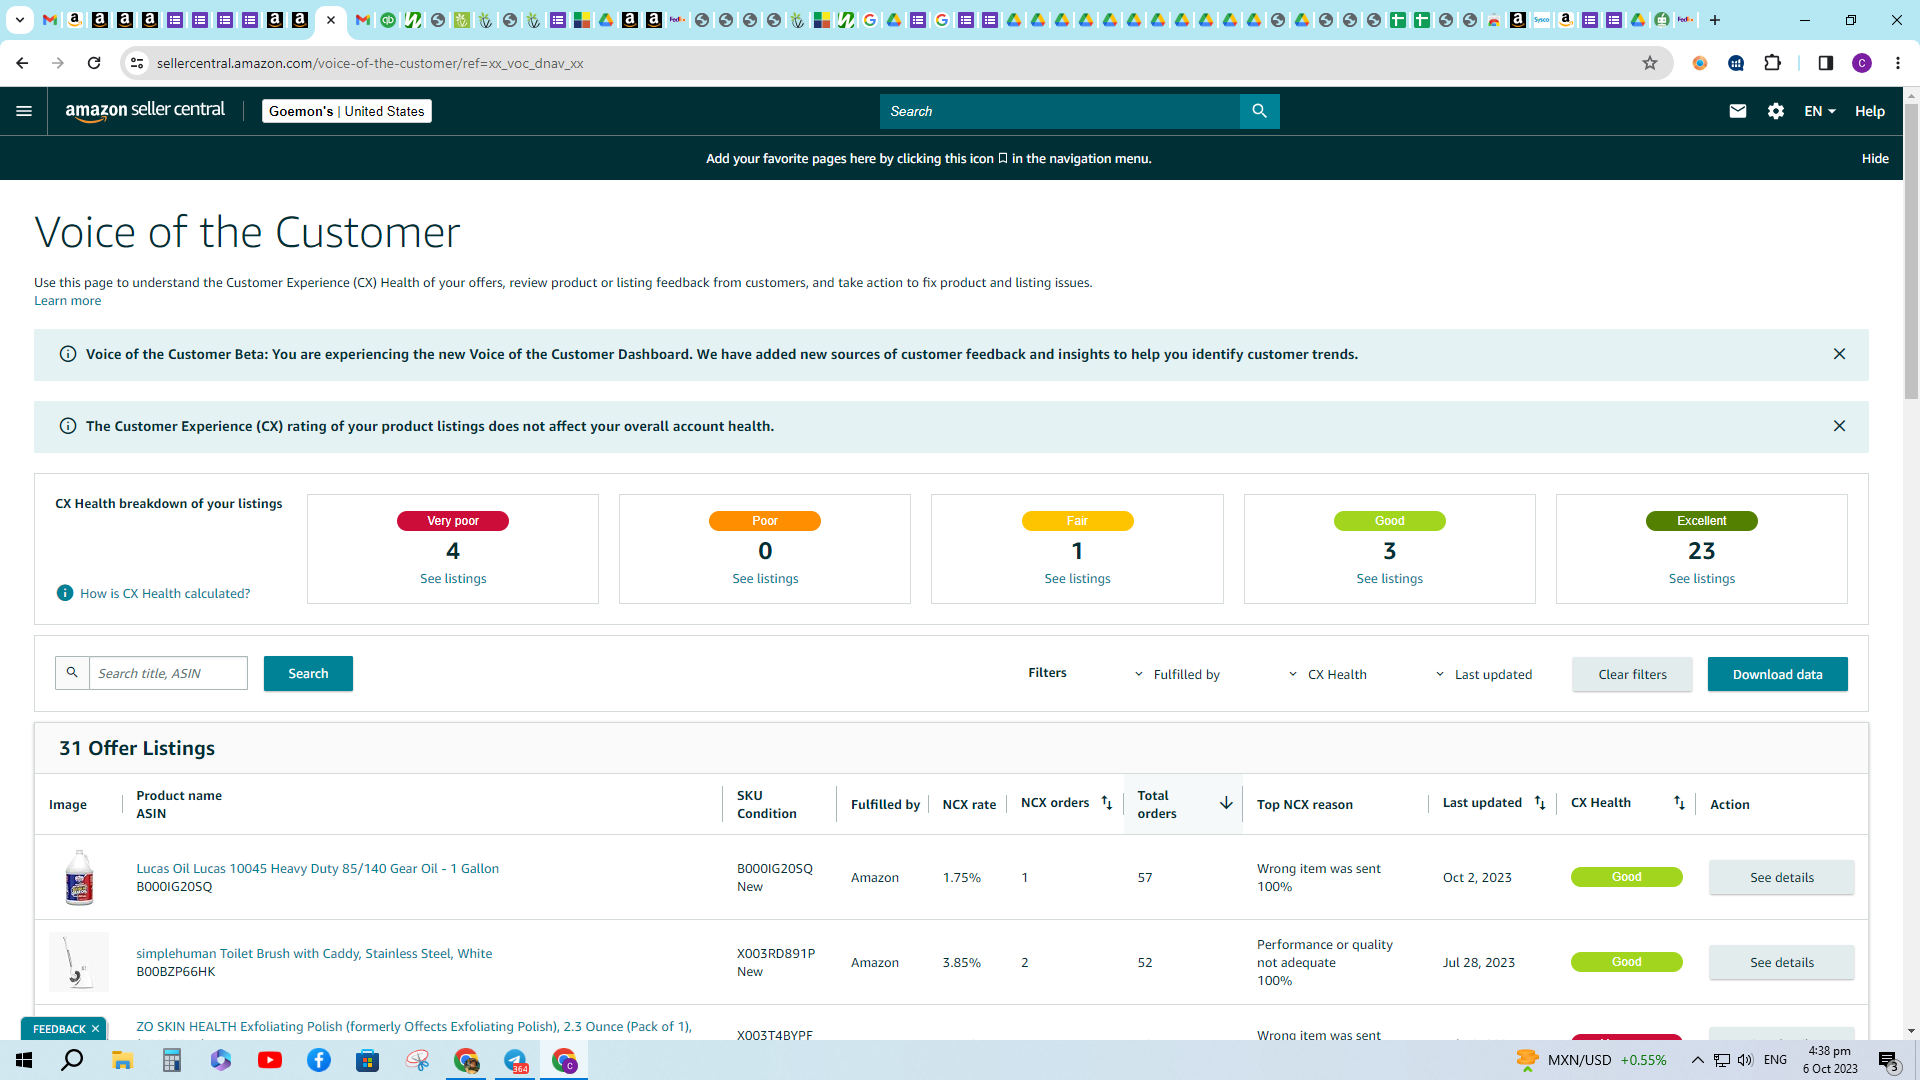
Task: Open the browser extensions puzzle icon
Action: [1773, 63]
